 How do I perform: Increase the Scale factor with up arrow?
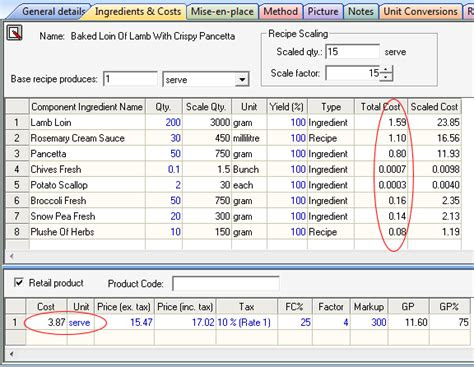386,70
